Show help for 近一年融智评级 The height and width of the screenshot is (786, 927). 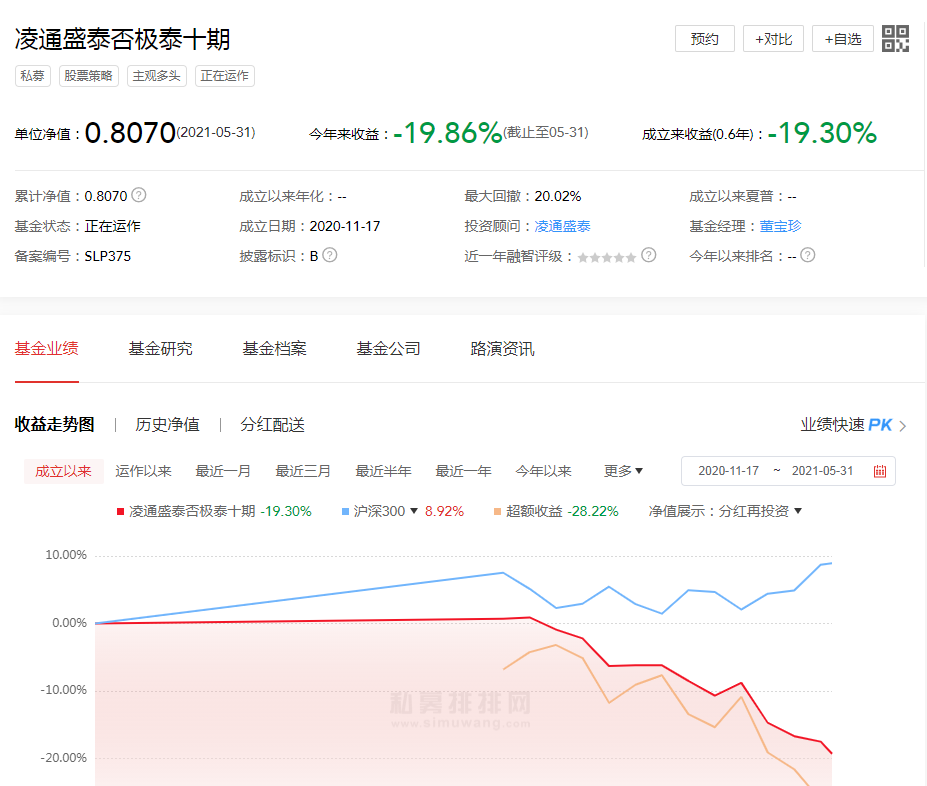point(649,255)
